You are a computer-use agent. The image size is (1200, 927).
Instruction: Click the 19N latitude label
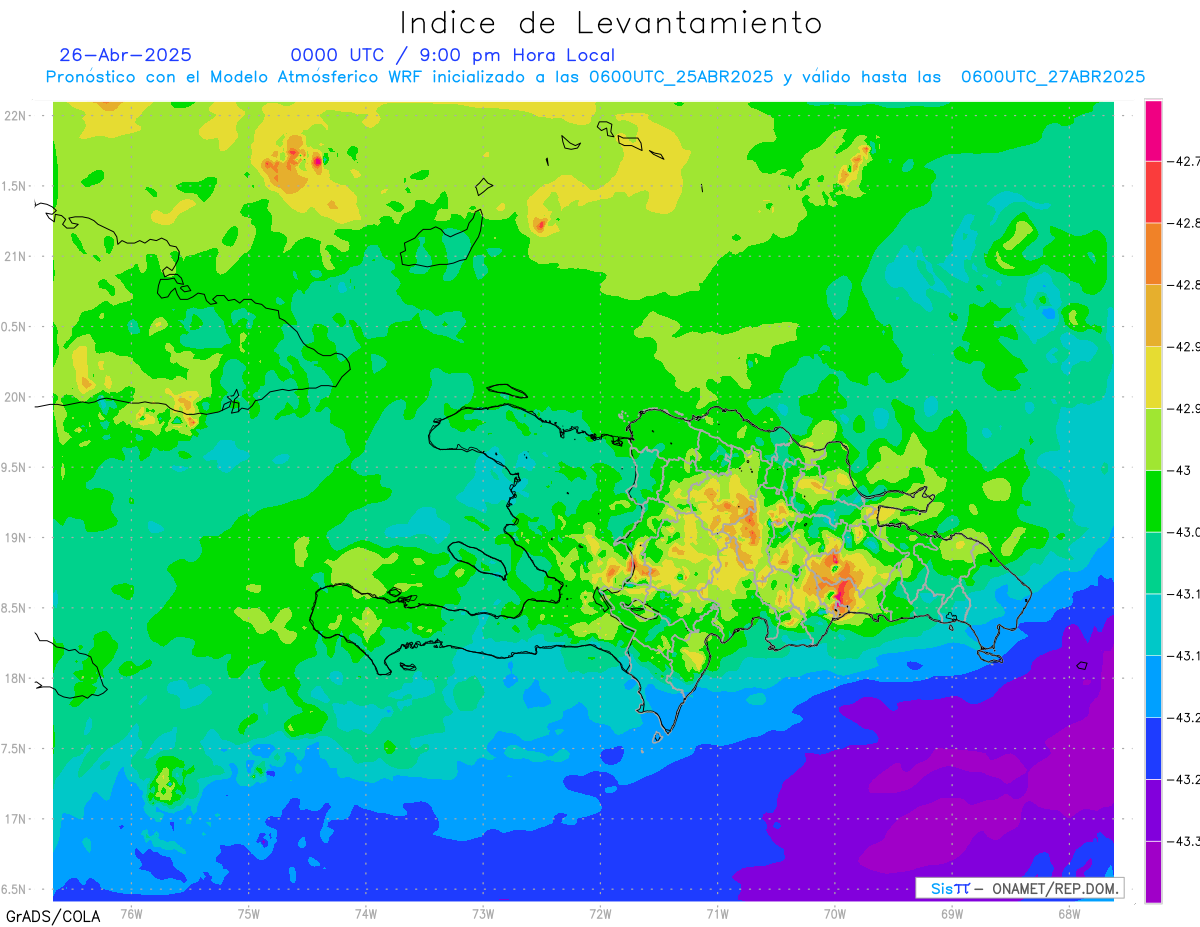click(16, 538)
